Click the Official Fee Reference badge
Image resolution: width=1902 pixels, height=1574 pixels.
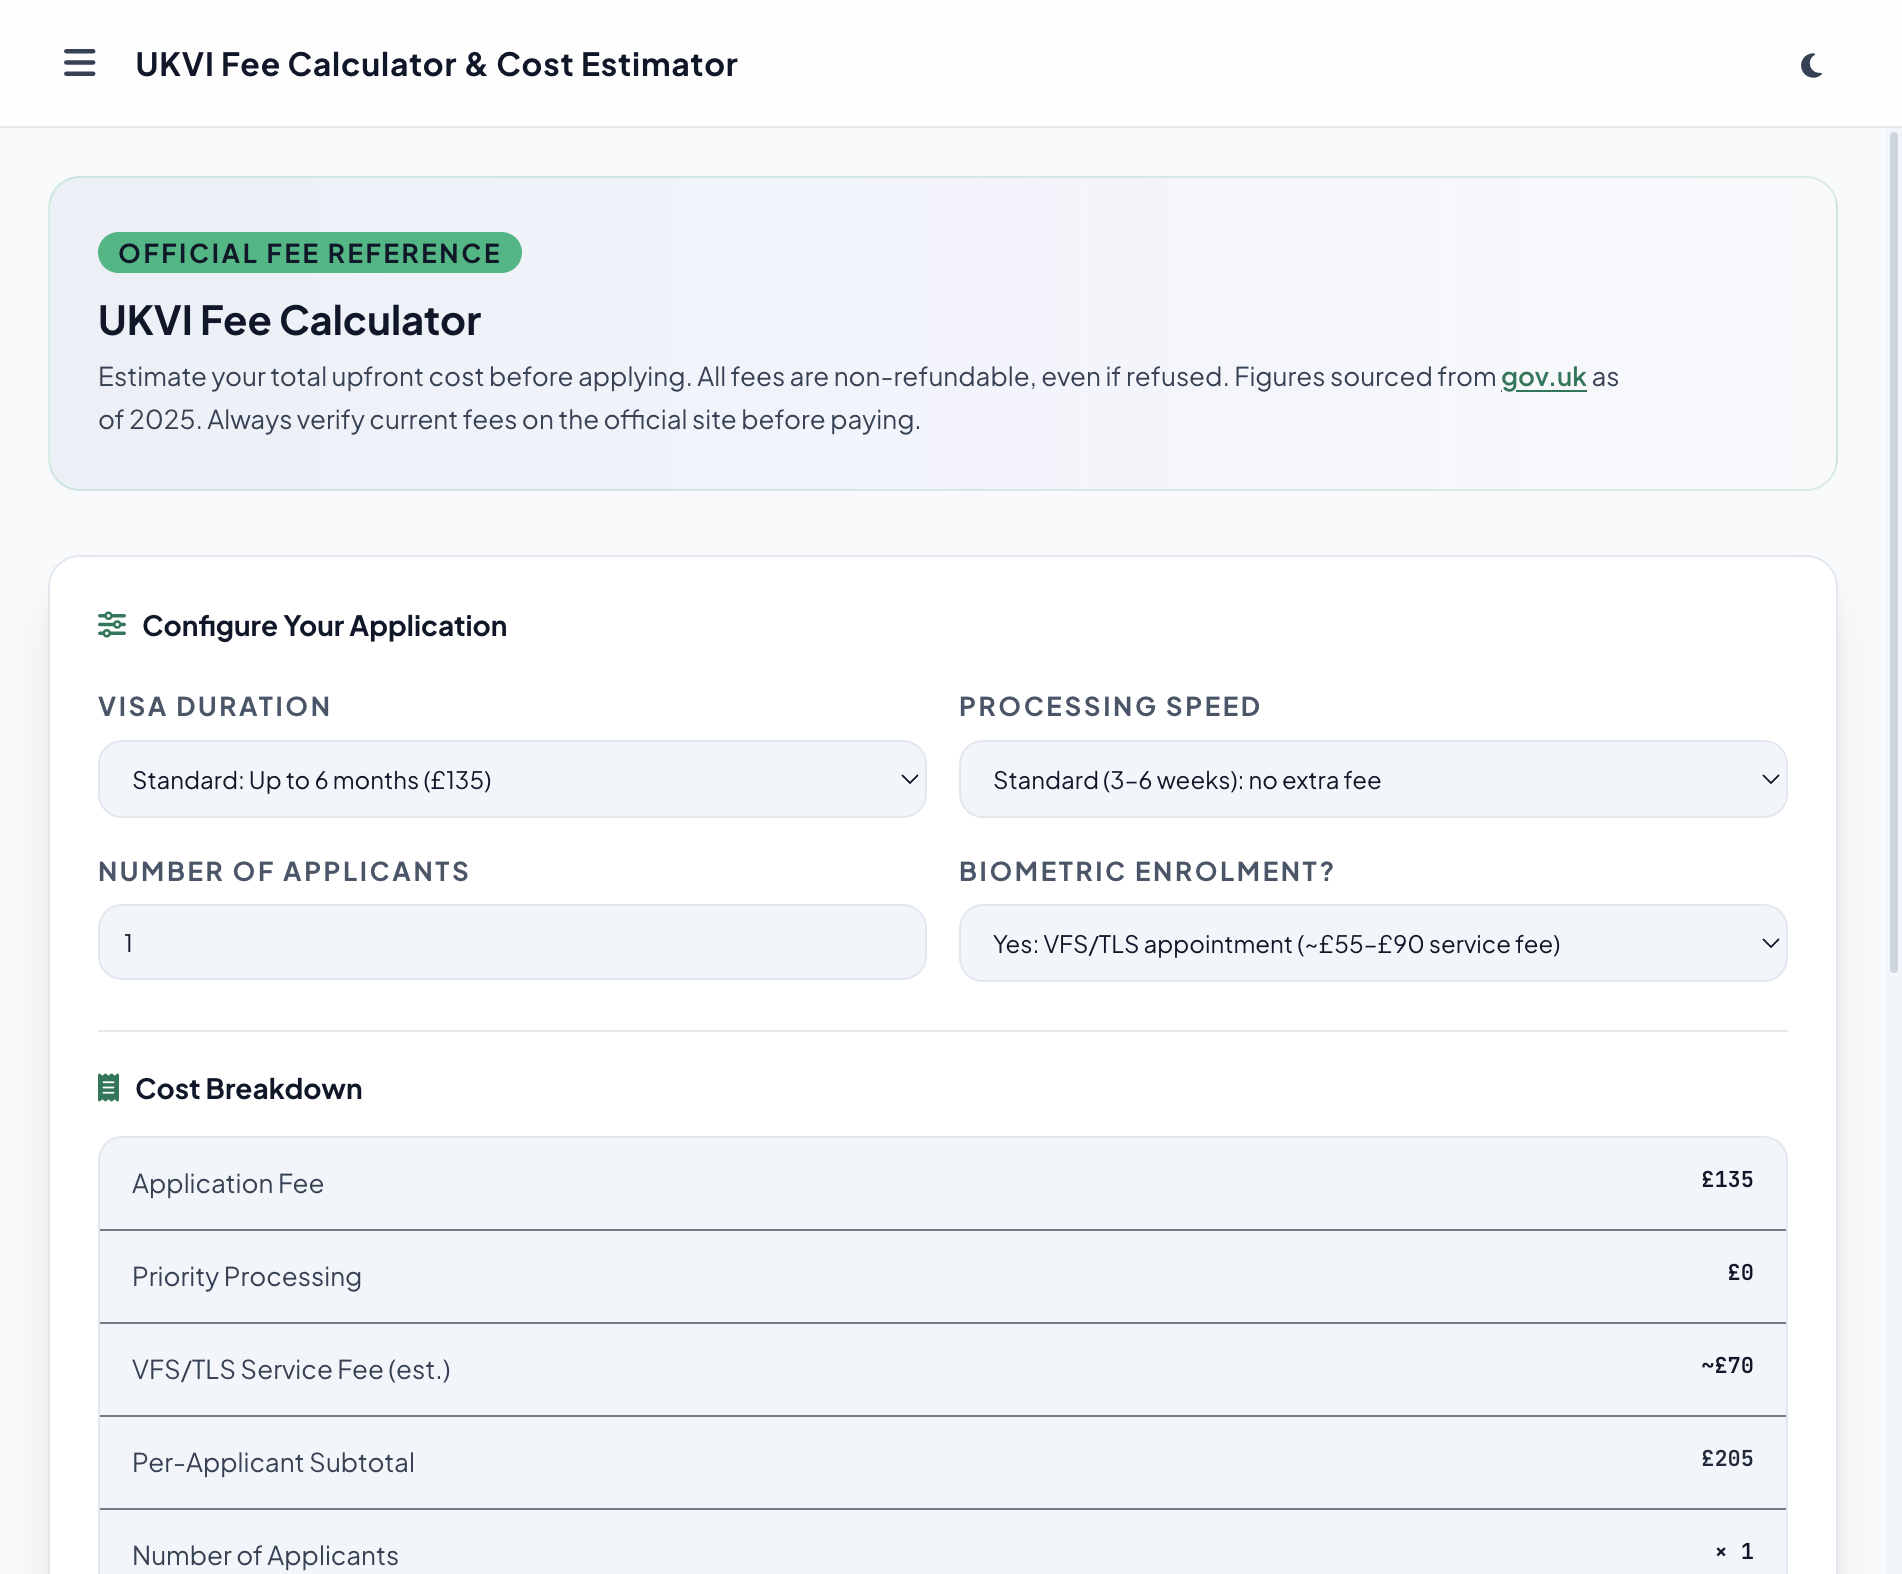coord(310,253)
